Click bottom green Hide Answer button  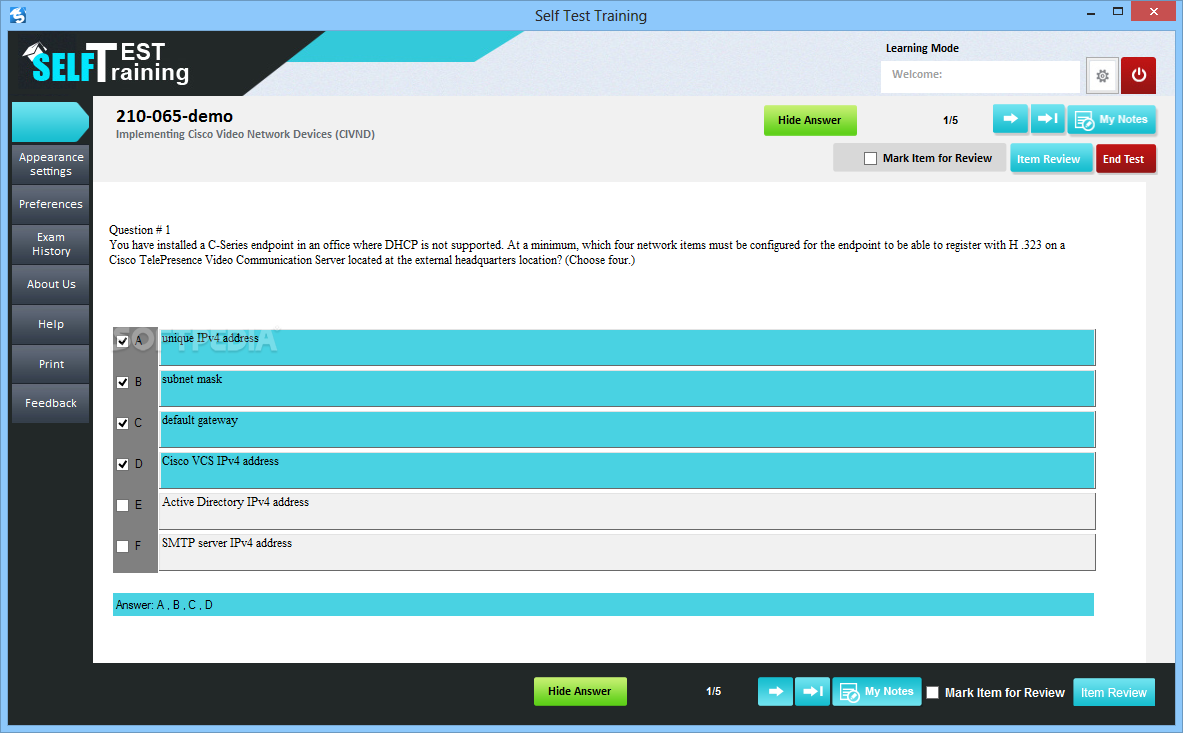coord(580,691)
